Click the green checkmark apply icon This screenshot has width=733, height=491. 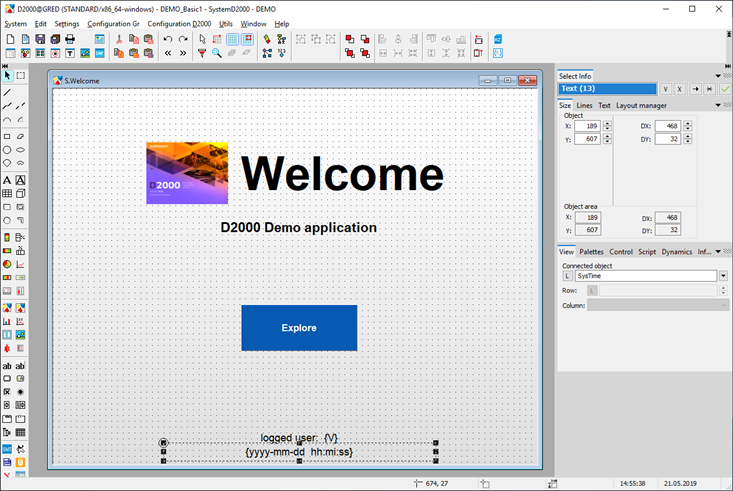725,89
